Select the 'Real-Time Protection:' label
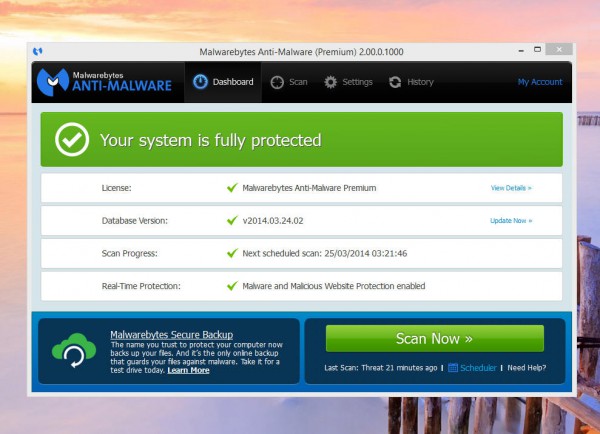The image size is (600, 434). (141, 286)
